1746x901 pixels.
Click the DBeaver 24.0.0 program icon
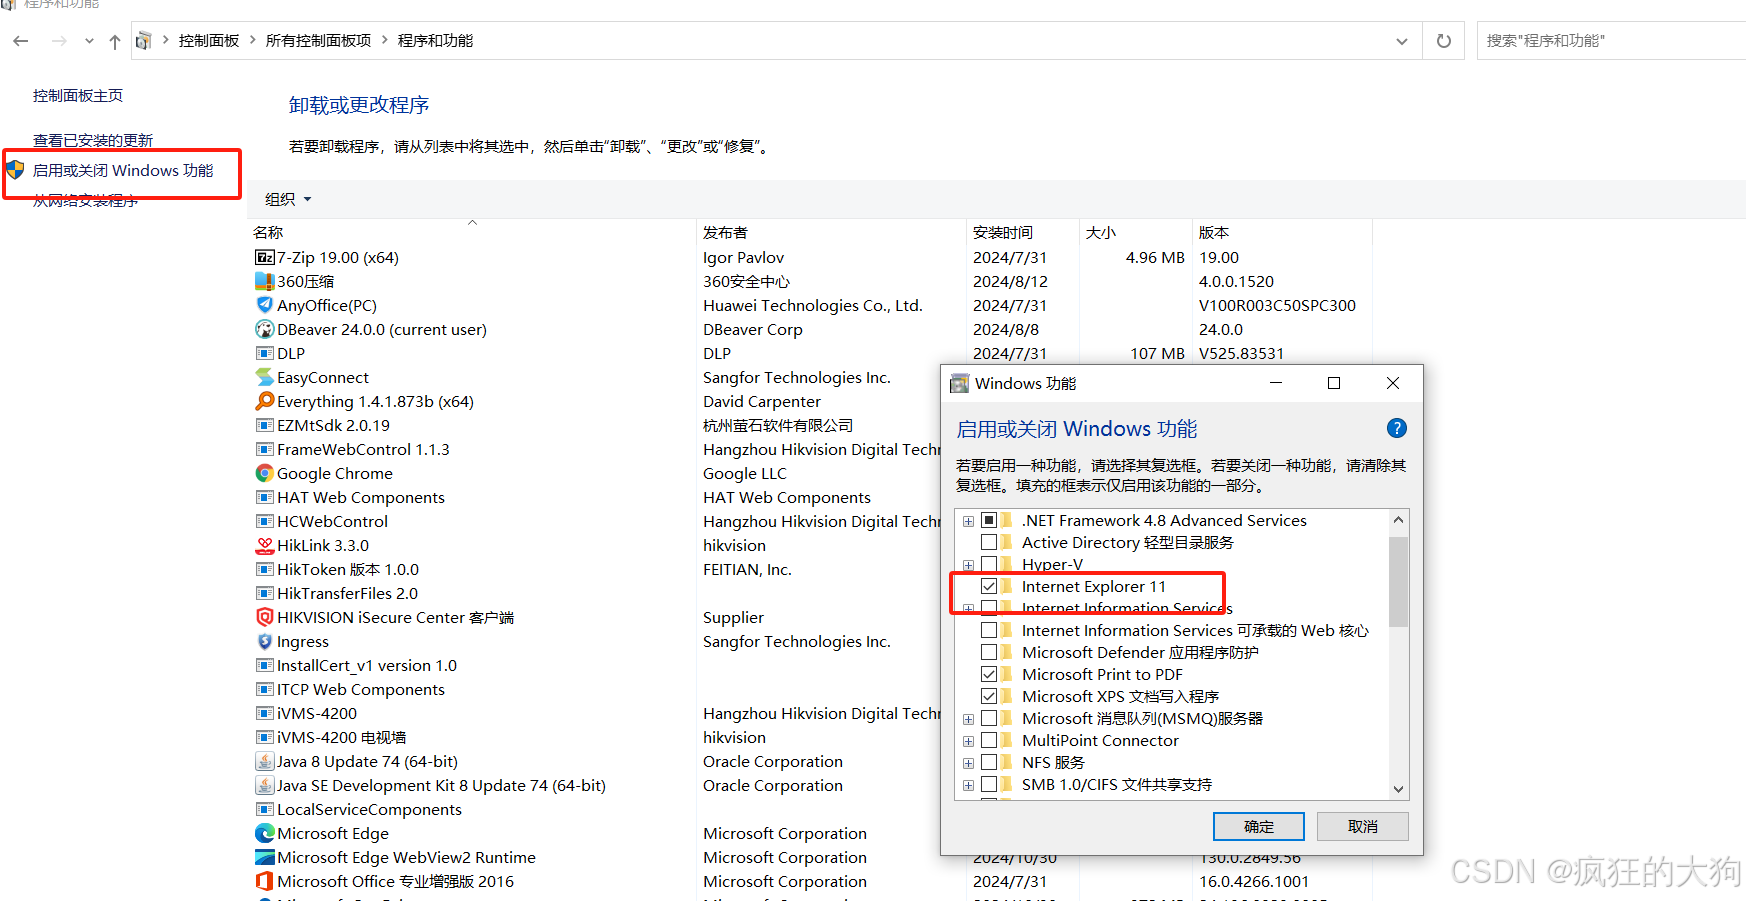click(264, 329)
